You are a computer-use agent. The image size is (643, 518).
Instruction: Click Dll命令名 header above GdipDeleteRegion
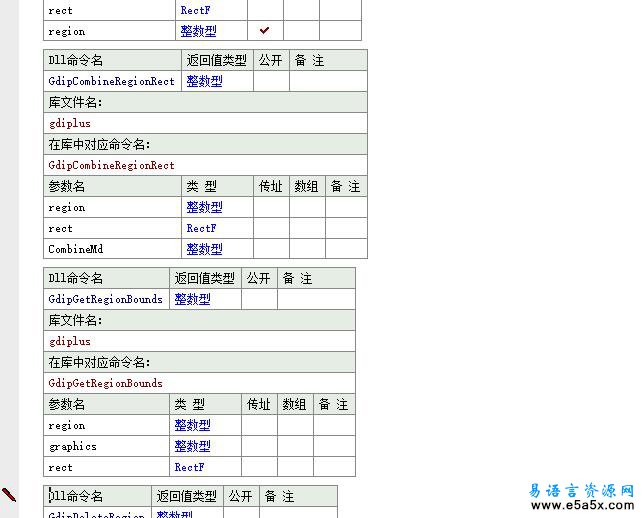coord(97,496)
